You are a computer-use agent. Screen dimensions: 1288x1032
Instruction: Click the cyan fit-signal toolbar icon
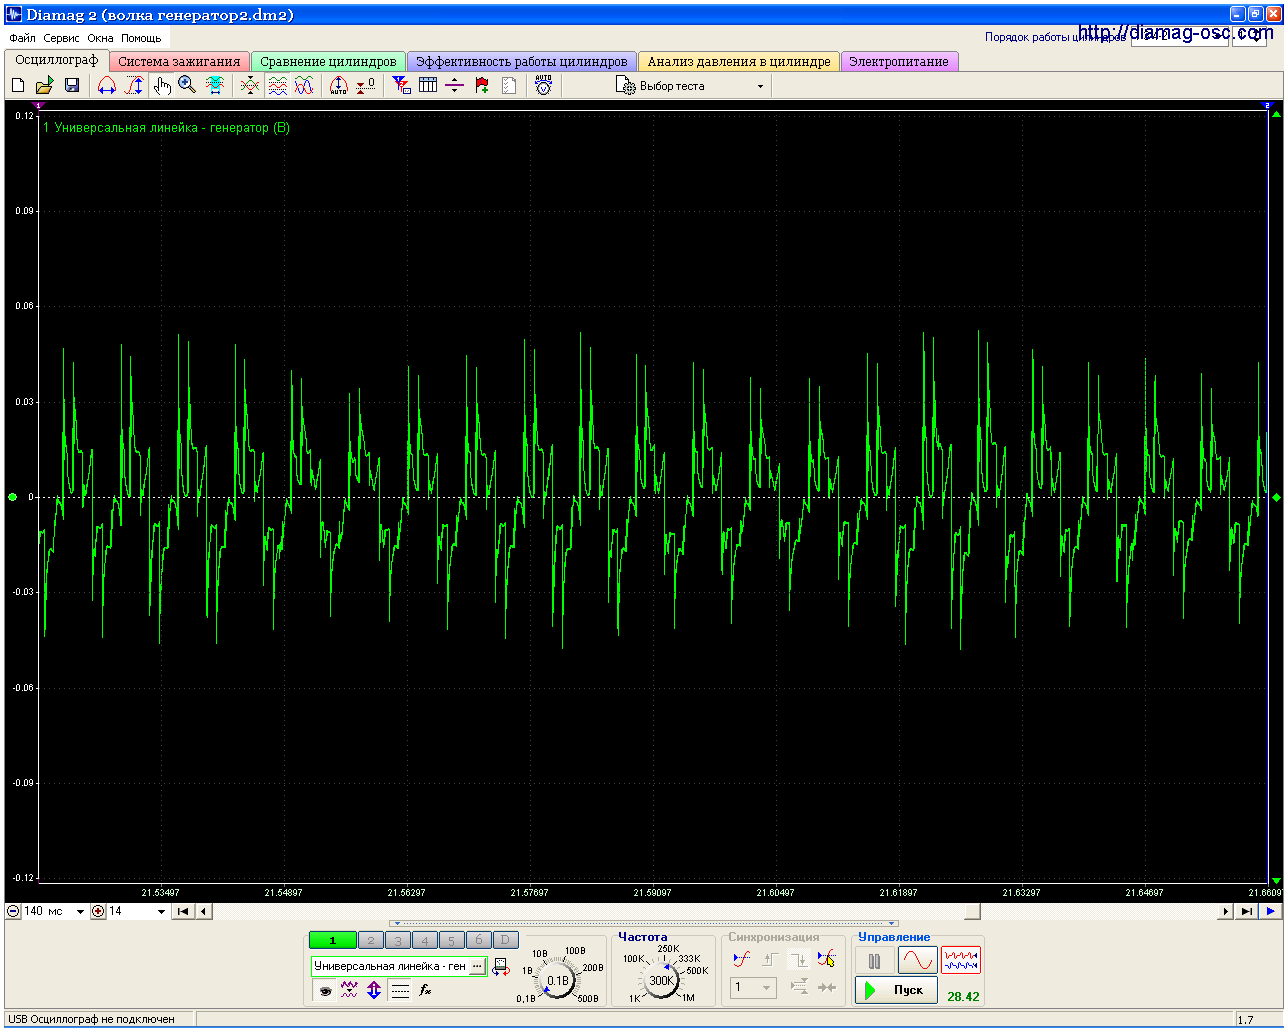[215, 86]
